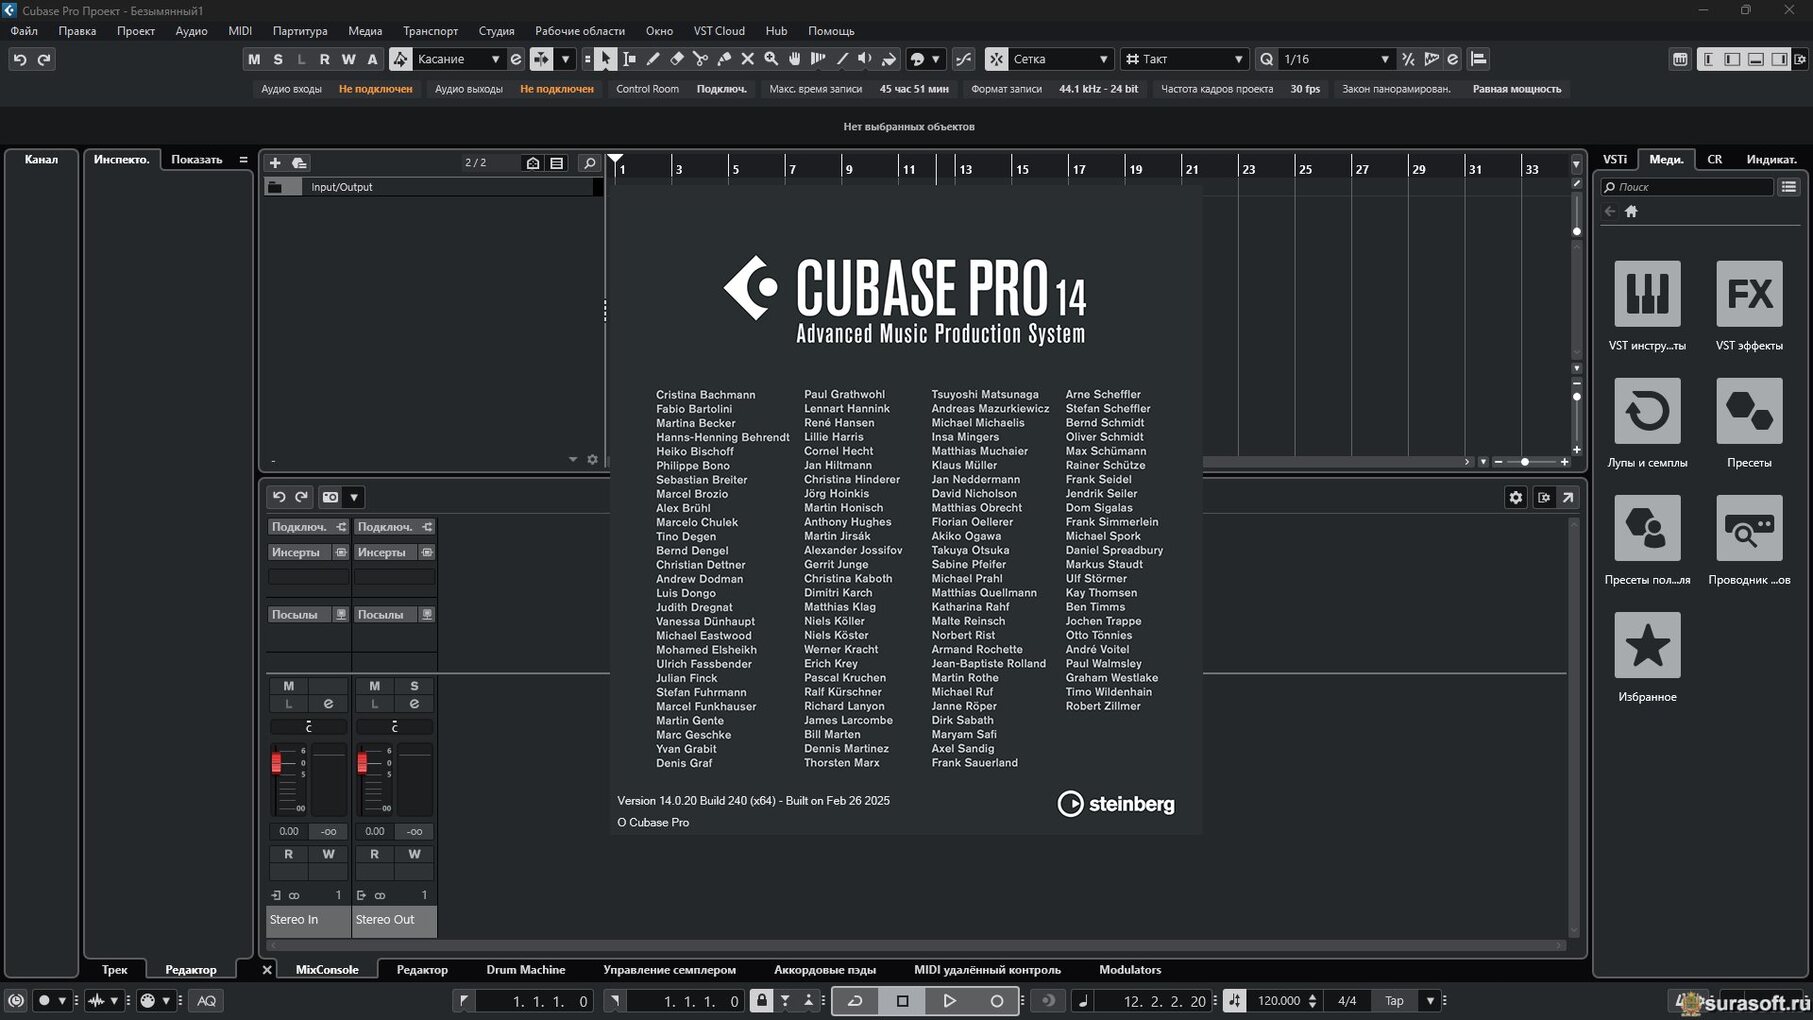Select the hand Comp tool

(x=795, y=59)
